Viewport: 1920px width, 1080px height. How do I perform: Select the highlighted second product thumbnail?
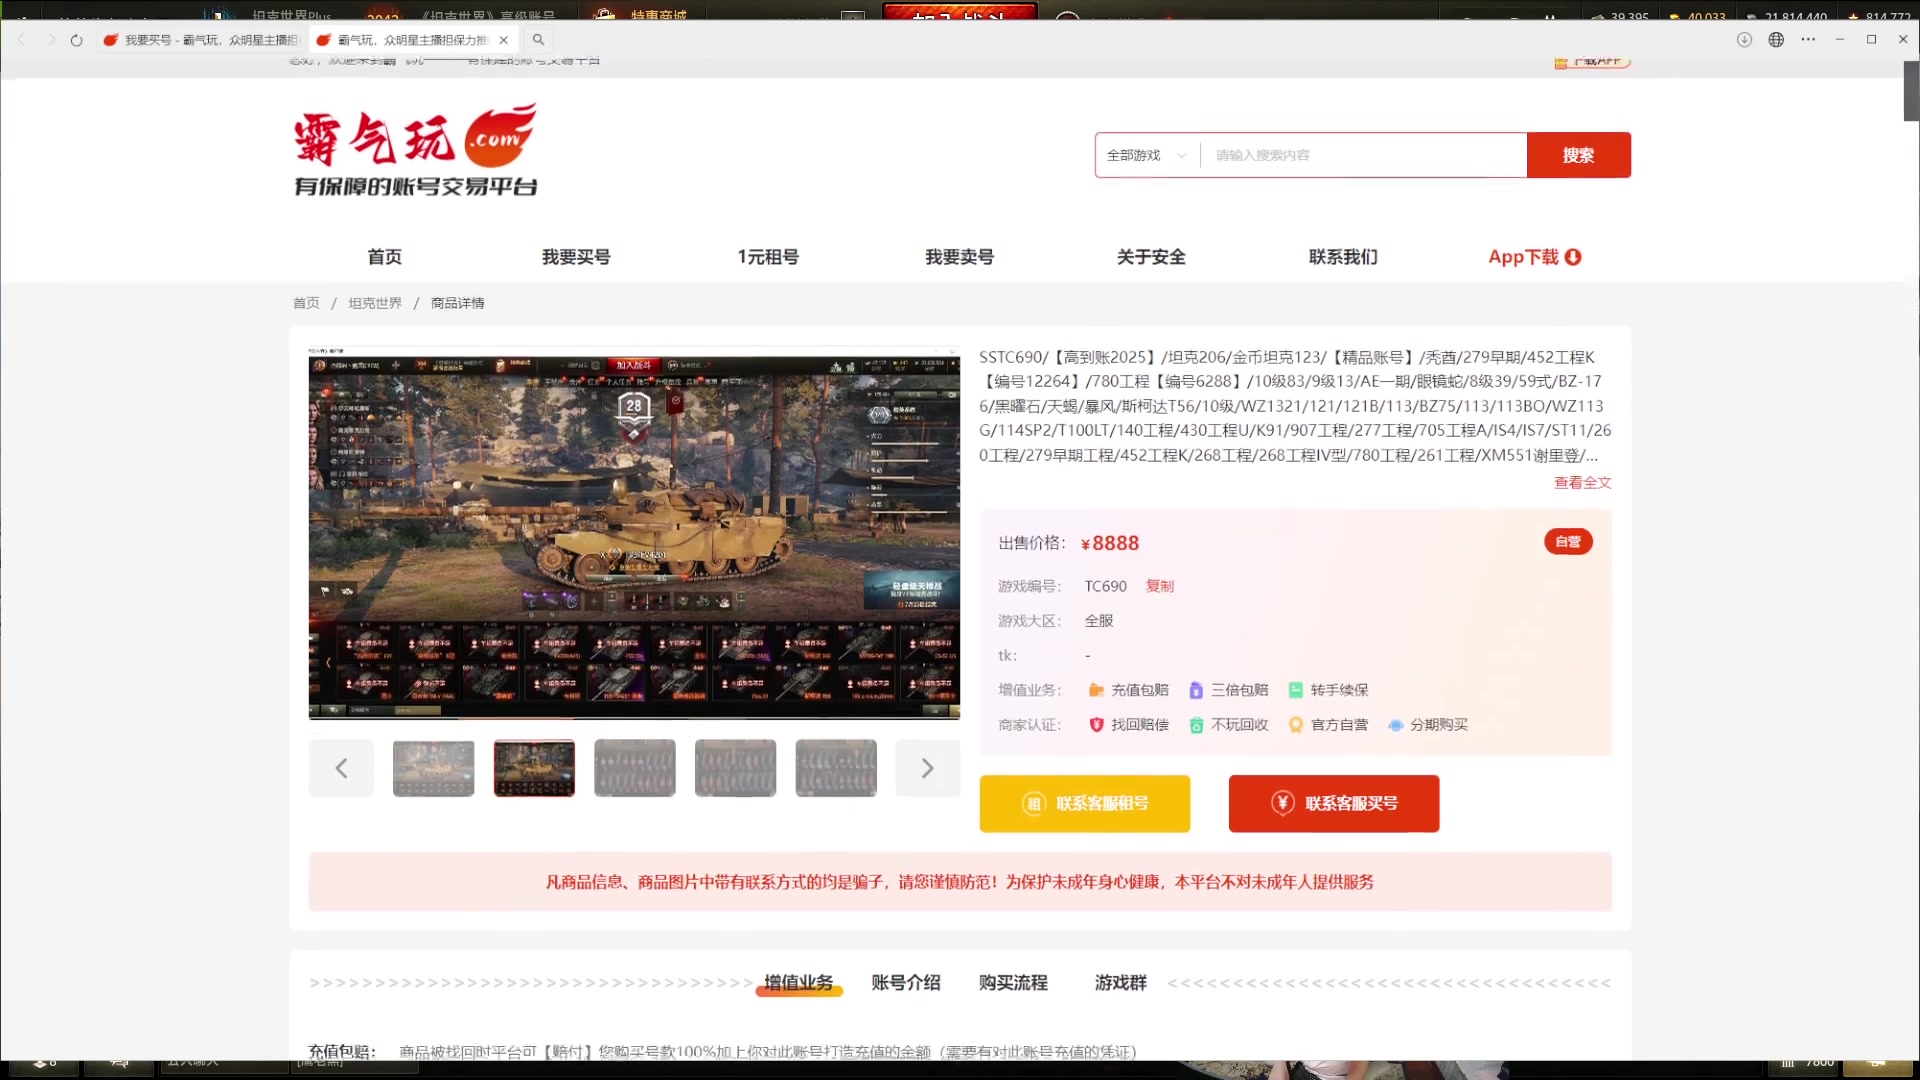click(534, 768)
